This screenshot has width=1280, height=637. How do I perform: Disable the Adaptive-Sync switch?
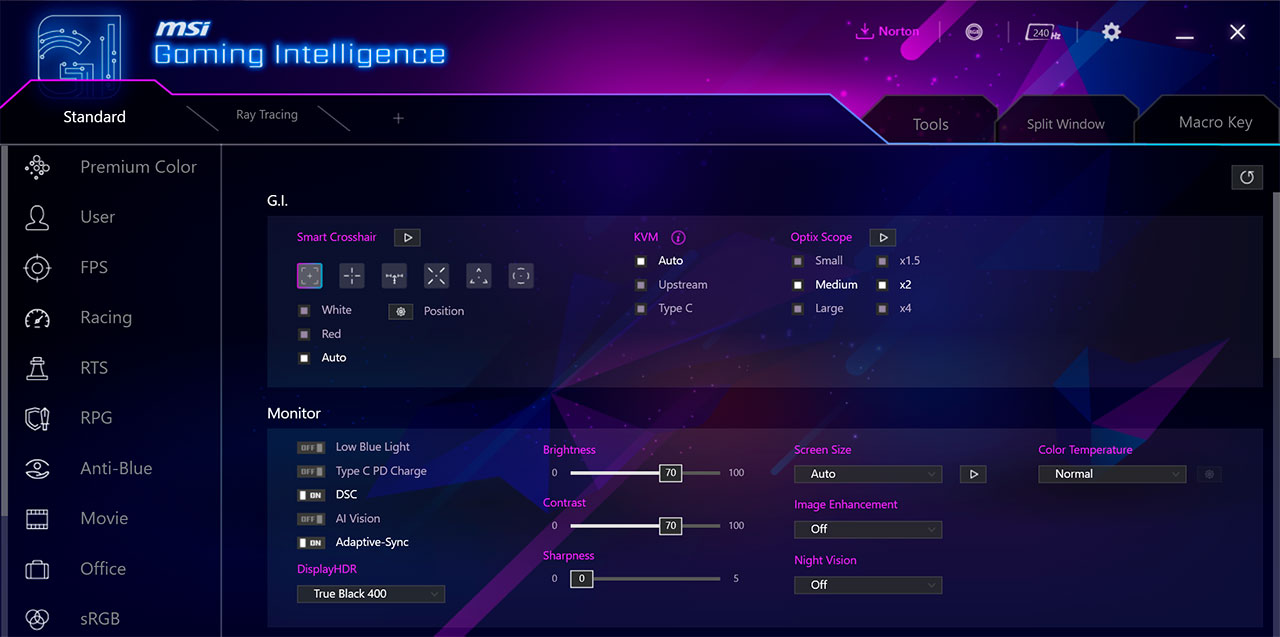pos(311,543)
